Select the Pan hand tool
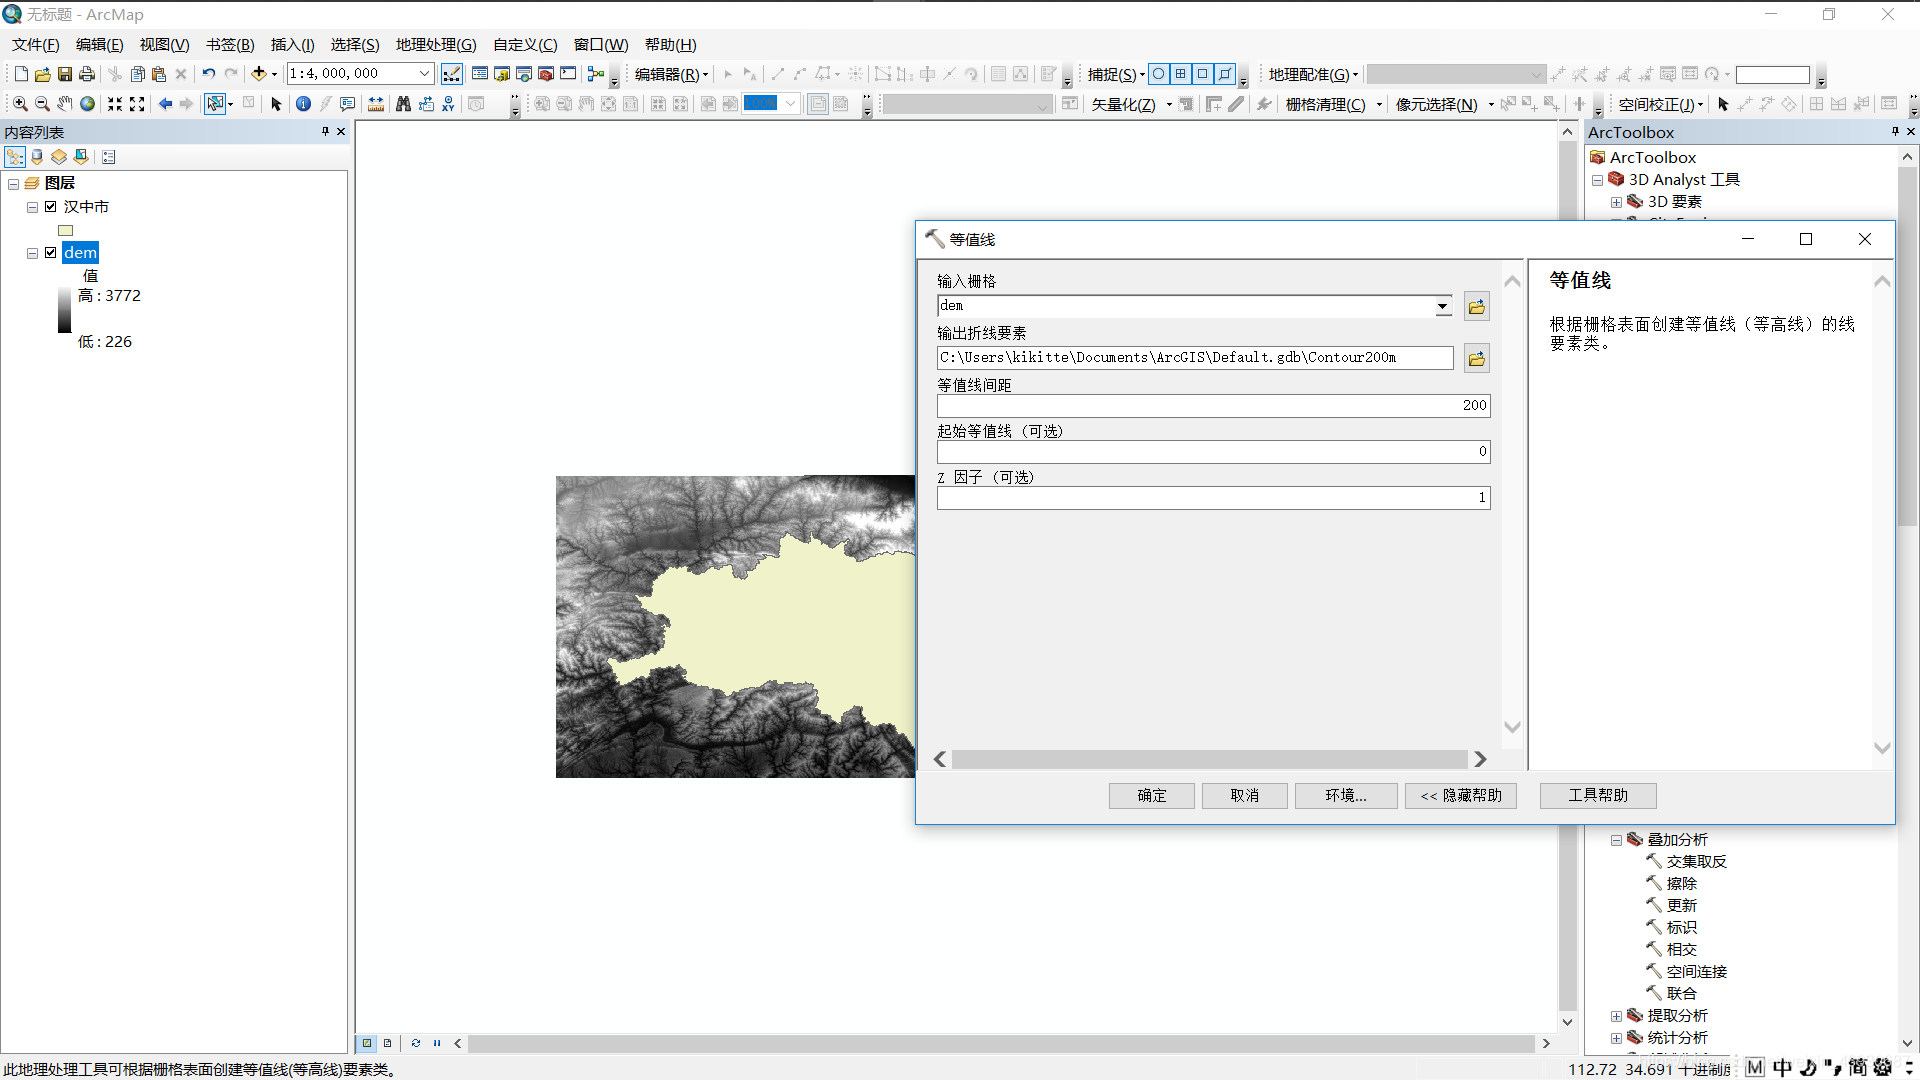This screenshot has width=1920, height=1080. 65,104
